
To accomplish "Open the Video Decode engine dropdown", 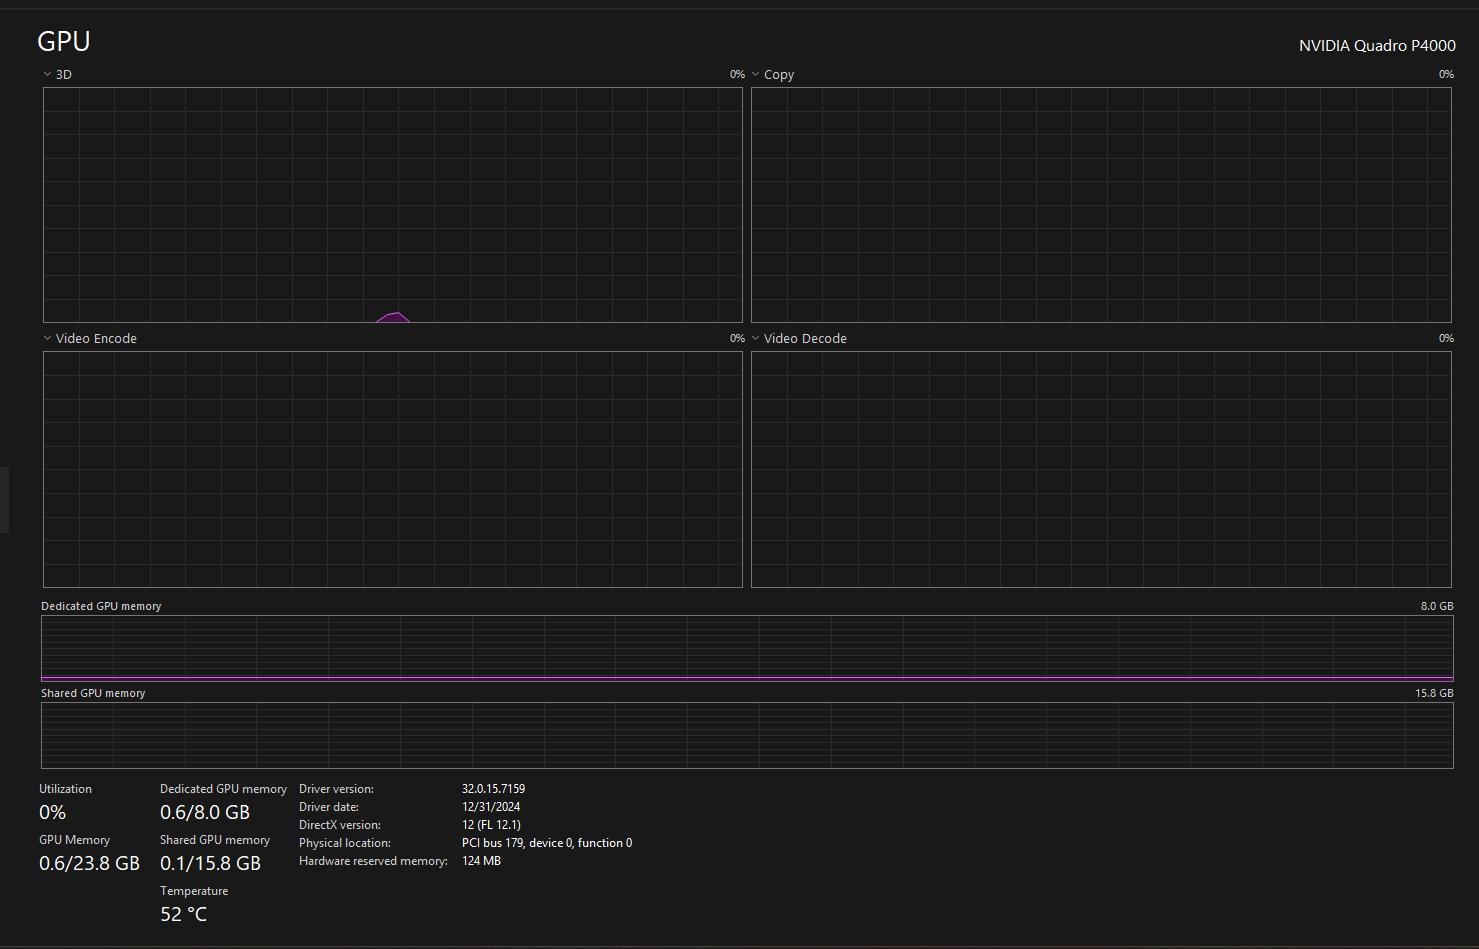I will coord(755,338).
